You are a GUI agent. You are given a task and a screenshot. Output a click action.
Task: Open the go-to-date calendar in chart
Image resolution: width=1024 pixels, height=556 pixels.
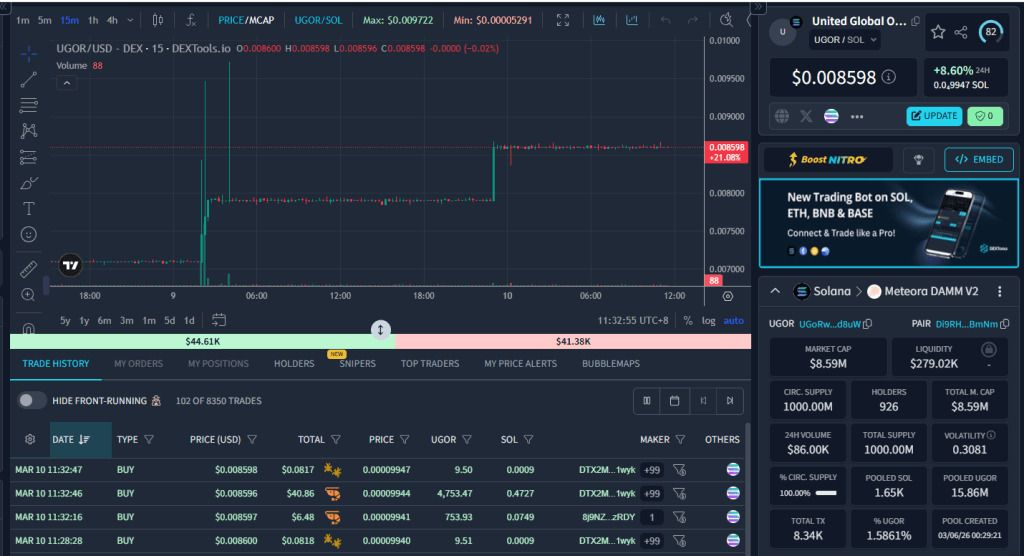coord(219,320)
